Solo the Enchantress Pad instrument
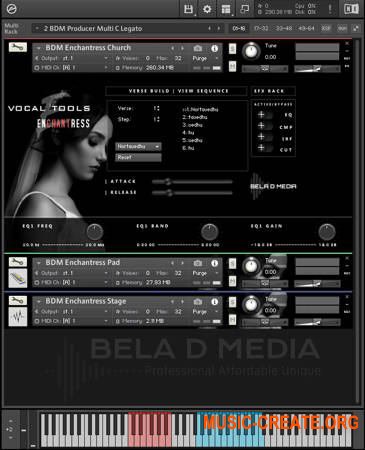The image size is (365, 450). [x=232, y=263]
